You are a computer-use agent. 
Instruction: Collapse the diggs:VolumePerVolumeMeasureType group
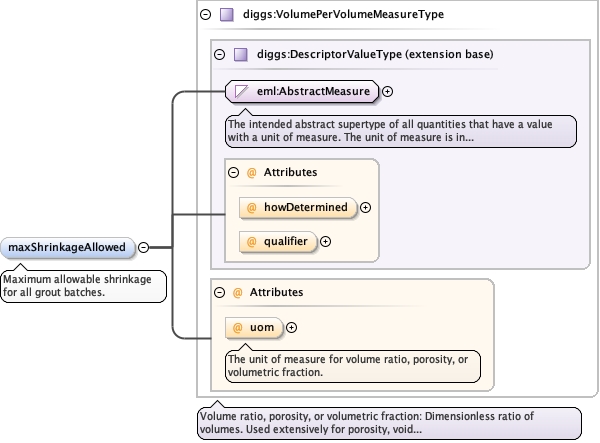205,15
